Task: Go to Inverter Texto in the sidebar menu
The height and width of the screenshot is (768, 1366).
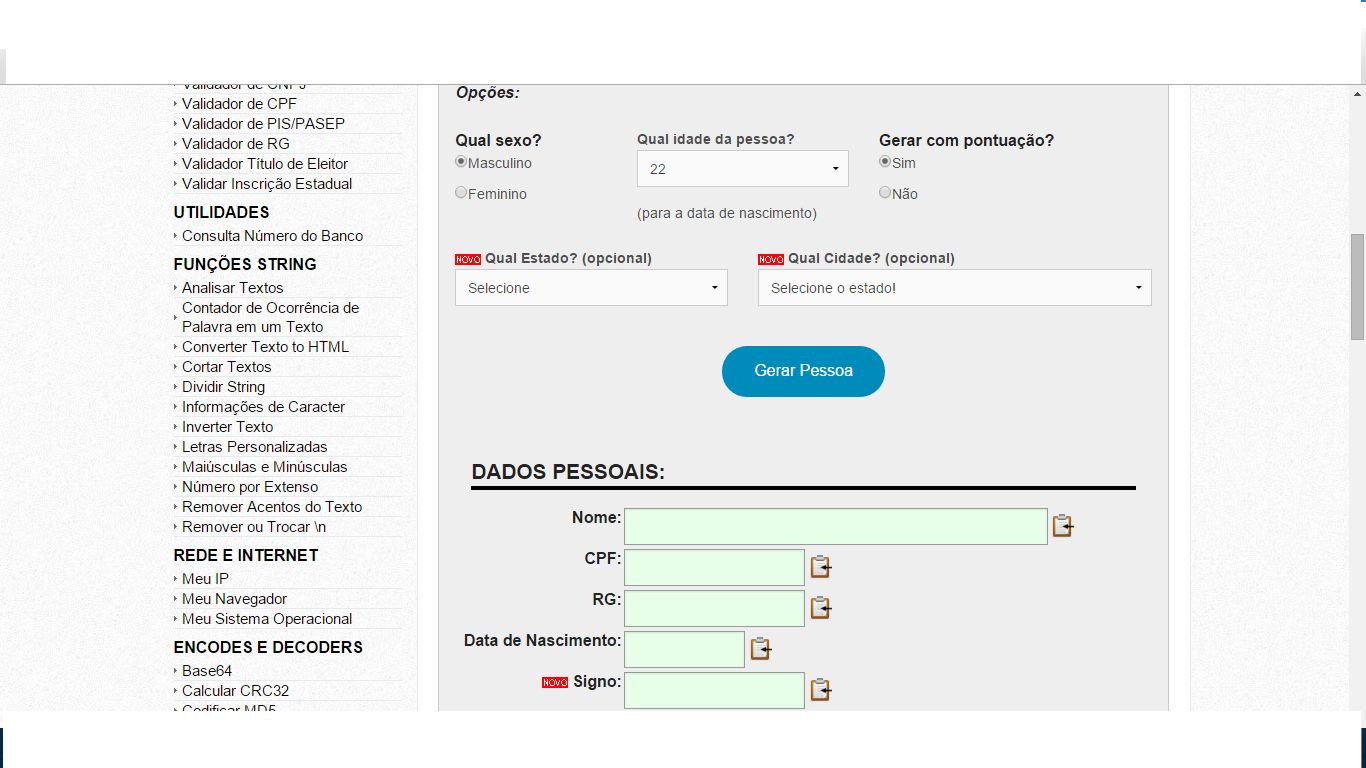Action: pyautogui.click(x=227, y=427)
